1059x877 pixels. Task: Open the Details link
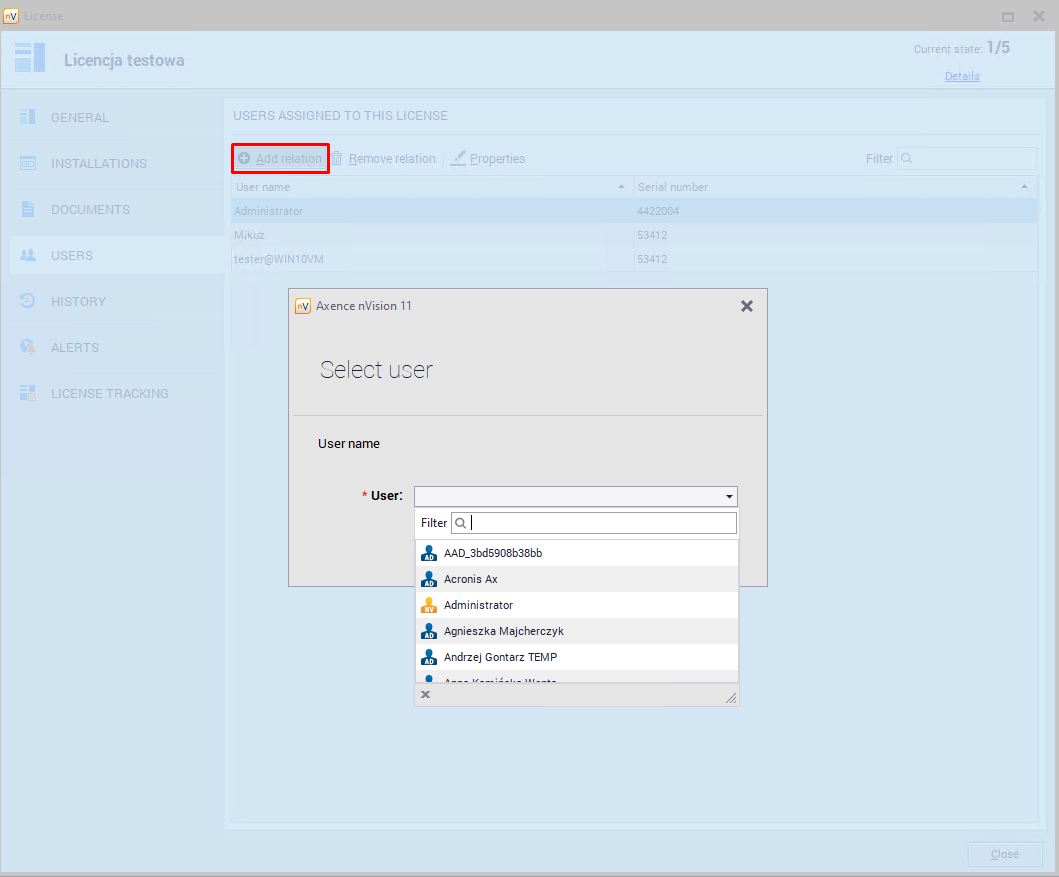(961, 76)
